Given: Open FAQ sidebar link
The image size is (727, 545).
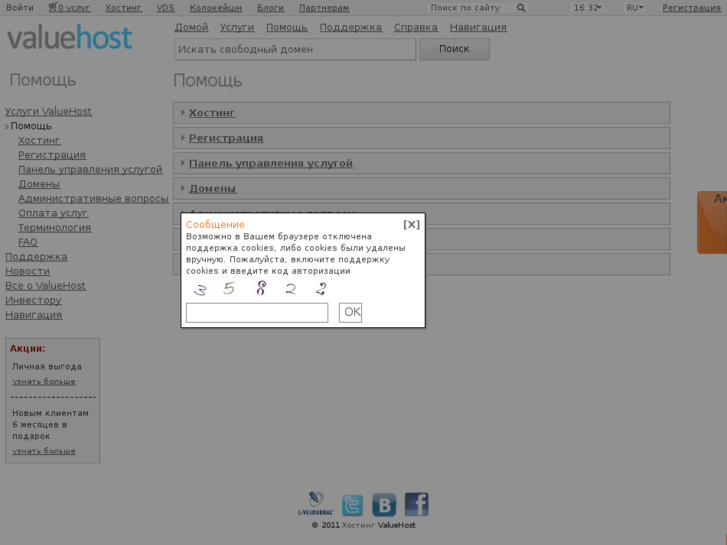Looking at the screenshot, I should (28, 242).
